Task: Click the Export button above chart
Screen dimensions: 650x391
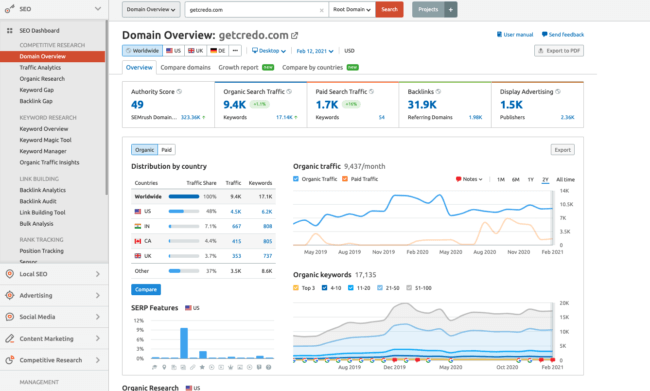Action: (563, 150)
